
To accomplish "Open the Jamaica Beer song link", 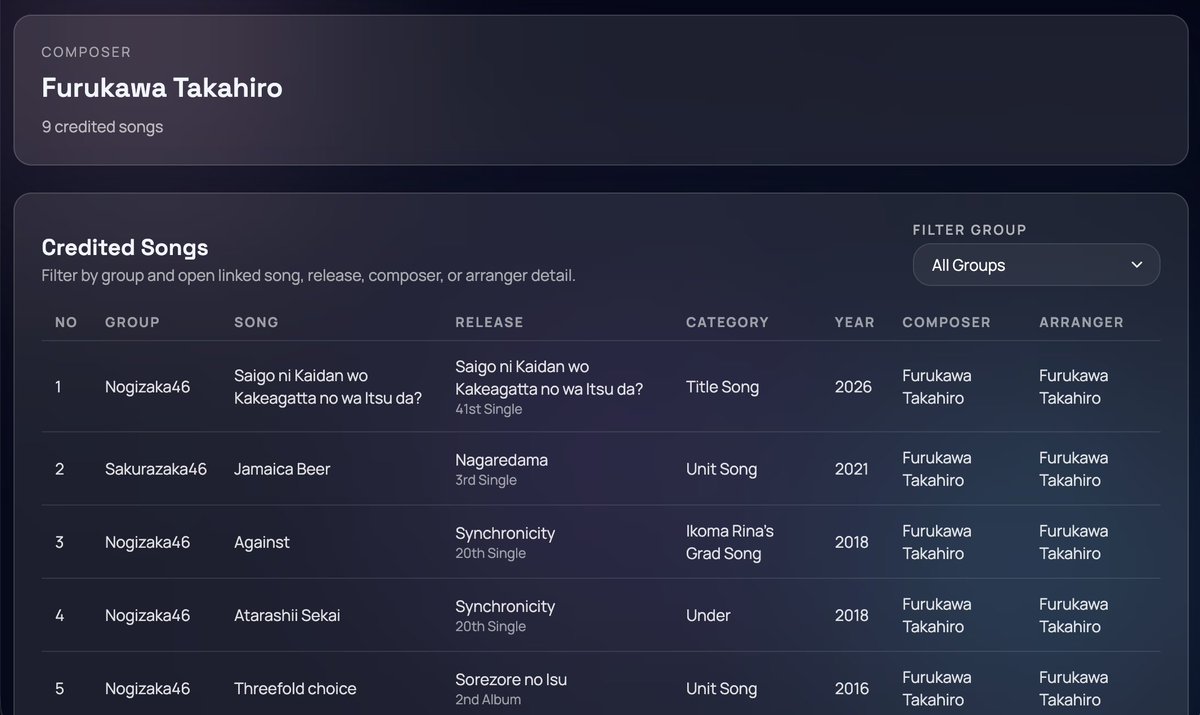I will pyautogui.click(x=282, y=469).
